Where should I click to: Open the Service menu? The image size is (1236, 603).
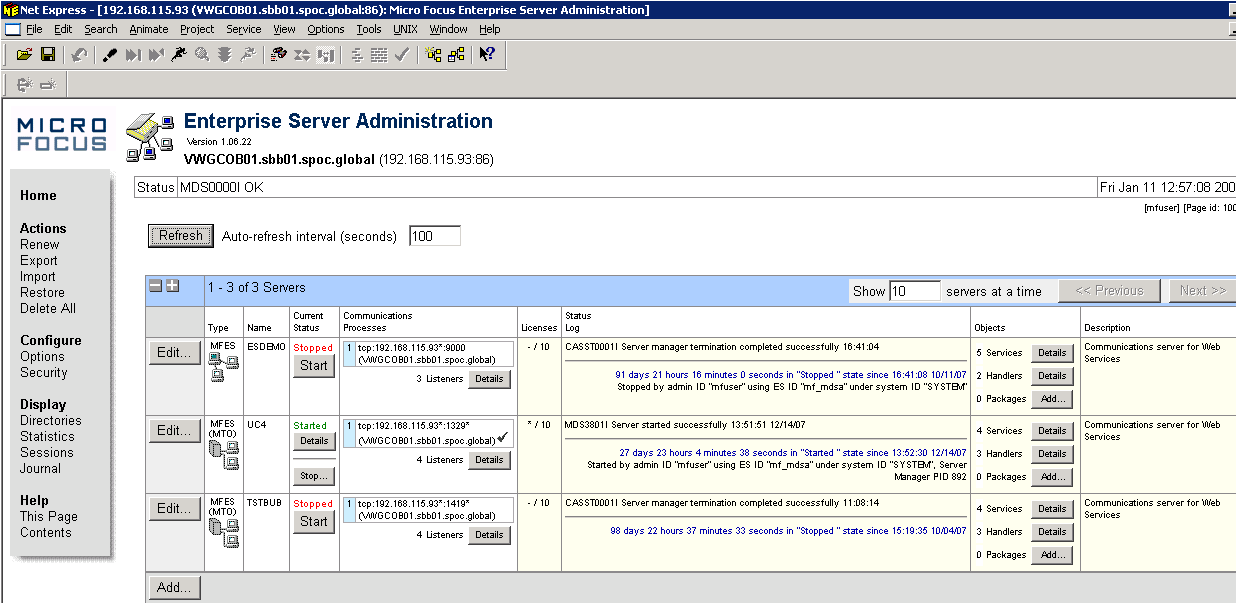(244, 29)
